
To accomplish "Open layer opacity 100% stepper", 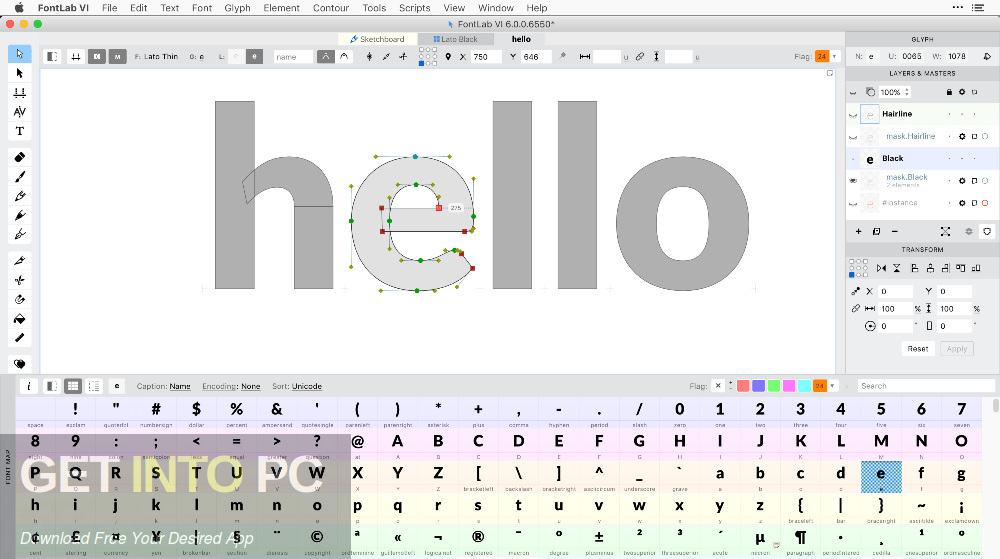I will coord(907,92).
